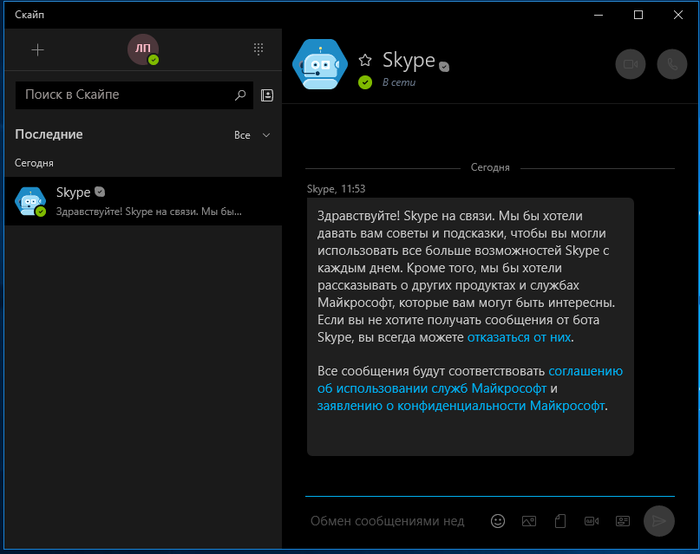700x554 pixels.
Task: Click the message input field
Action: pos(390,521)
